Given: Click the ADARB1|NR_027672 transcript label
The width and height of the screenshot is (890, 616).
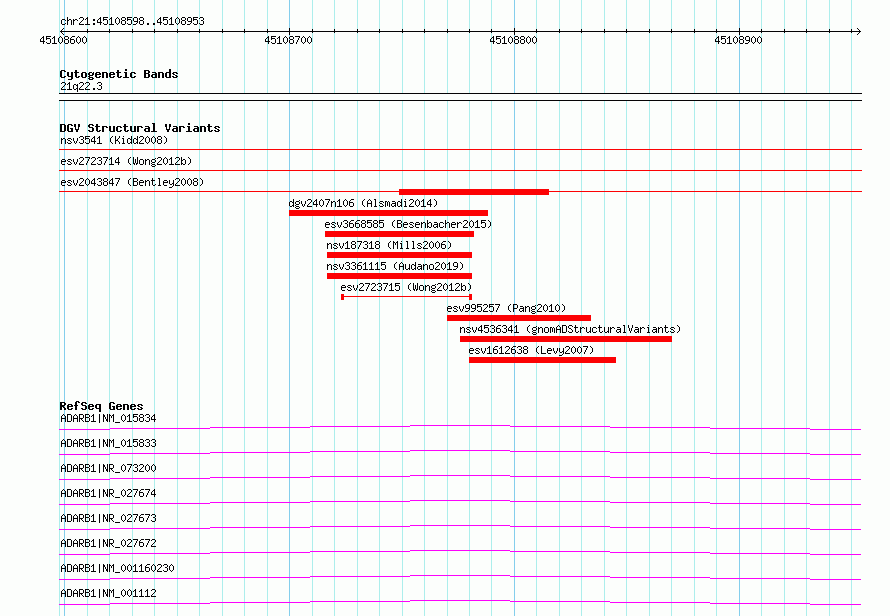Looking at the screenshot, I should point(108,543).
